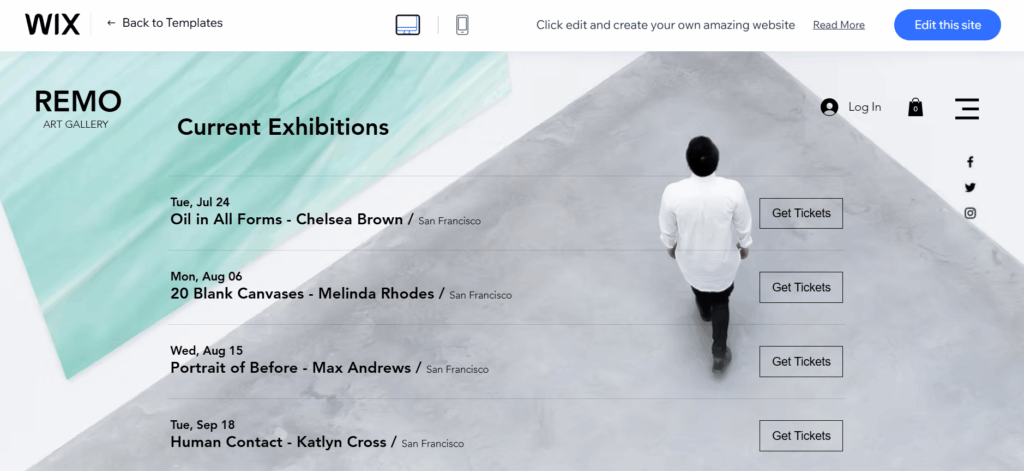The width and height of the screenshot is (1024, 471).
Task: Open Oil in All Forms - Chelsea Brown
Action: pos(287,219)
